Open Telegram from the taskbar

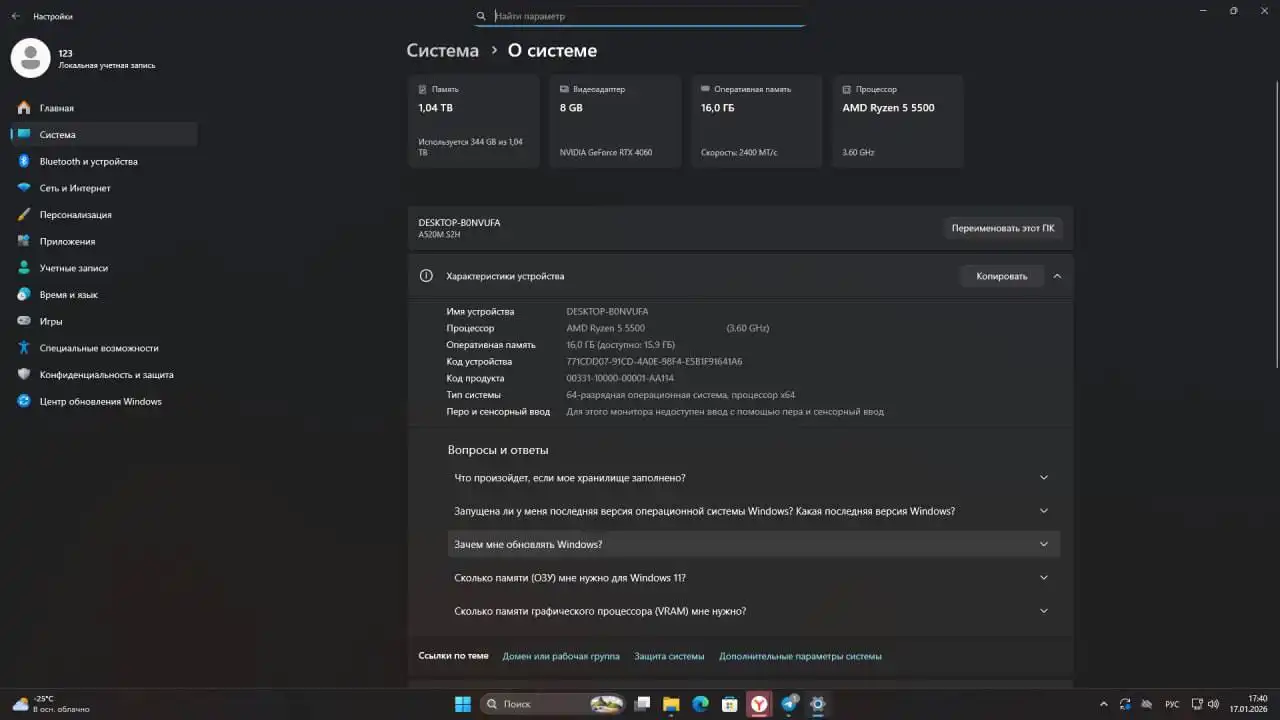coord(787,704)
